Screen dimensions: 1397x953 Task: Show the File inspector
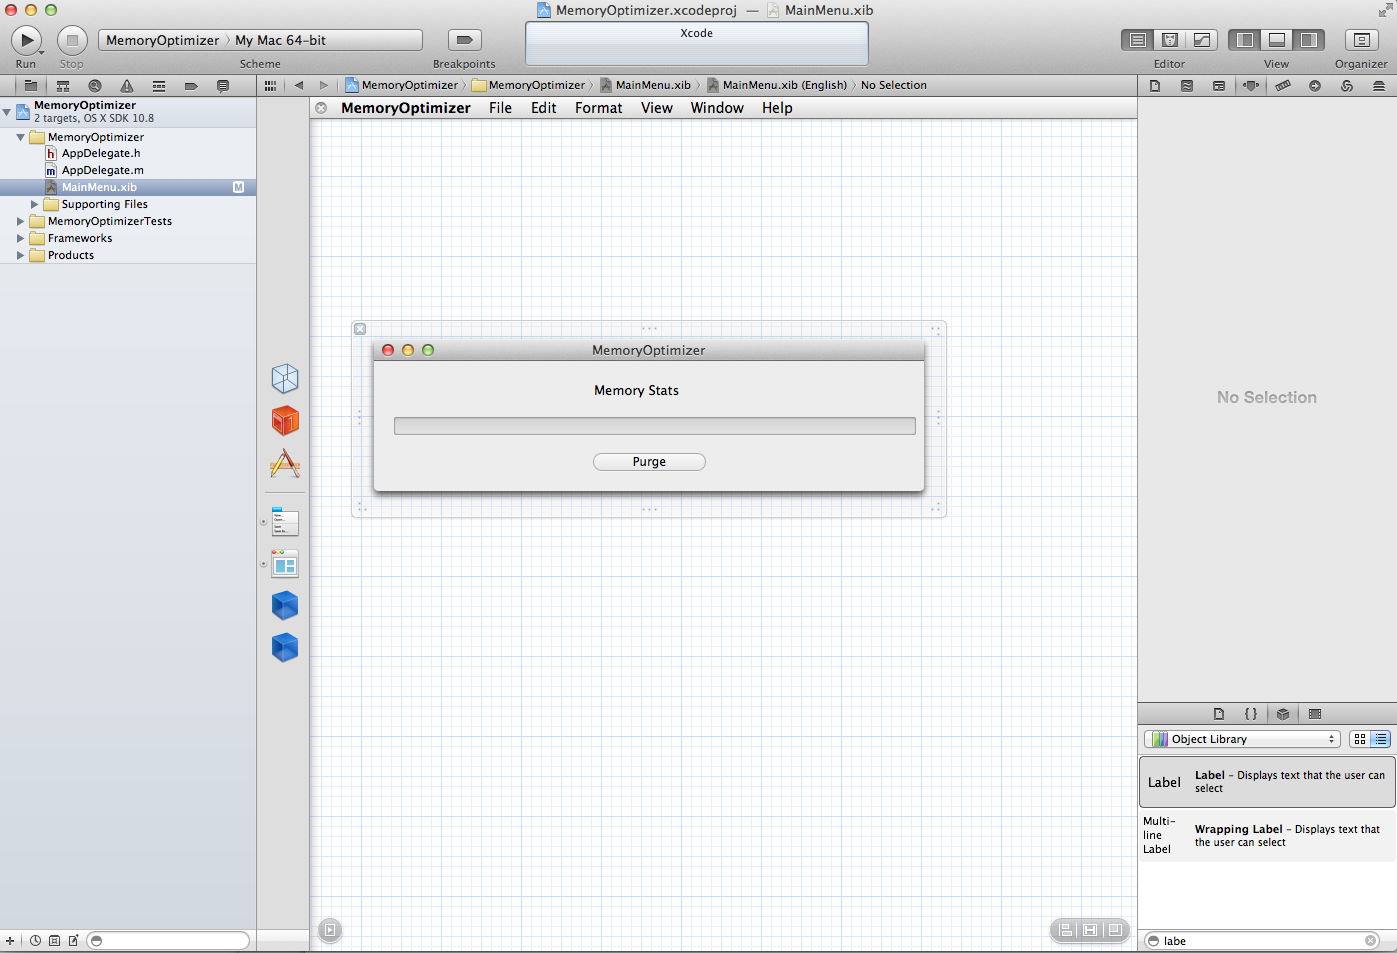[1155, 86]
